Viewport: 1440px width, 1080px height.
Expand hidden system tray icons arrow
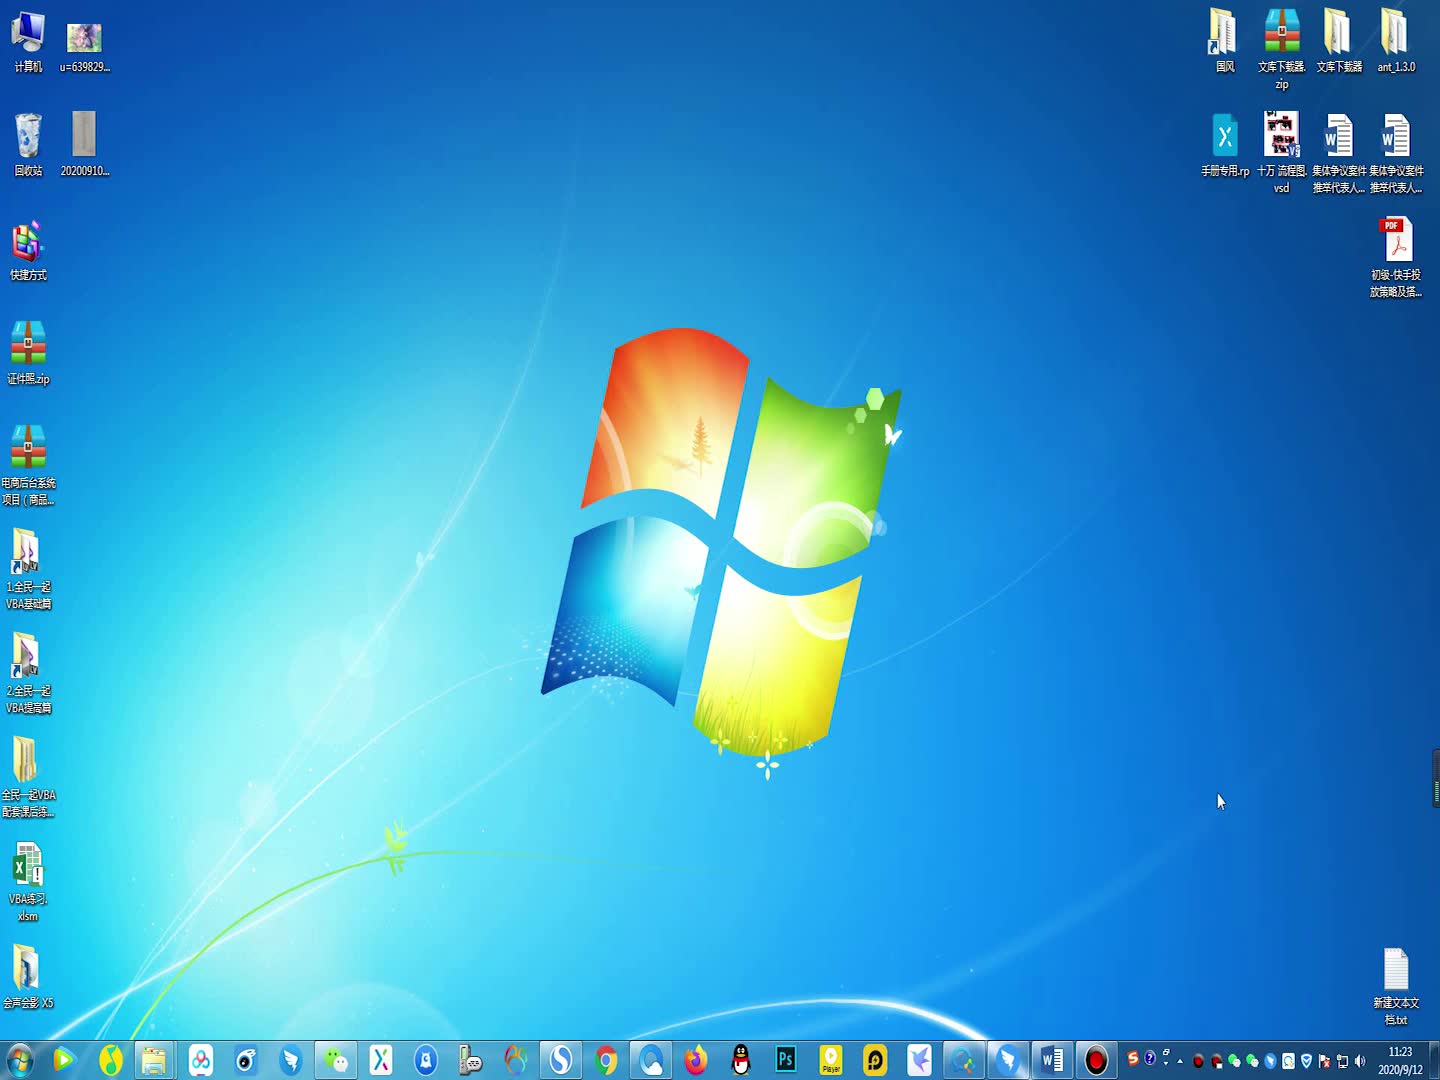coord(1180,1061)
